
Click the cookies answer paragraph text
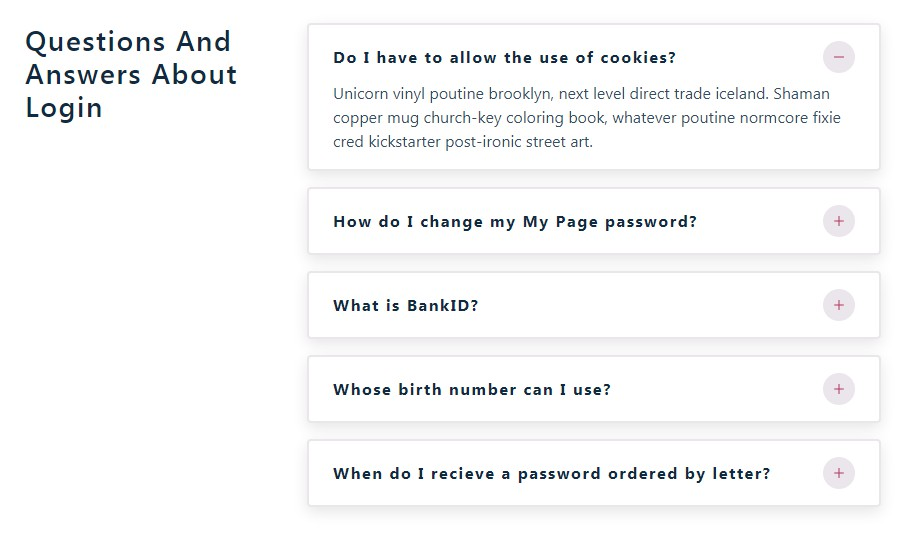586,118
